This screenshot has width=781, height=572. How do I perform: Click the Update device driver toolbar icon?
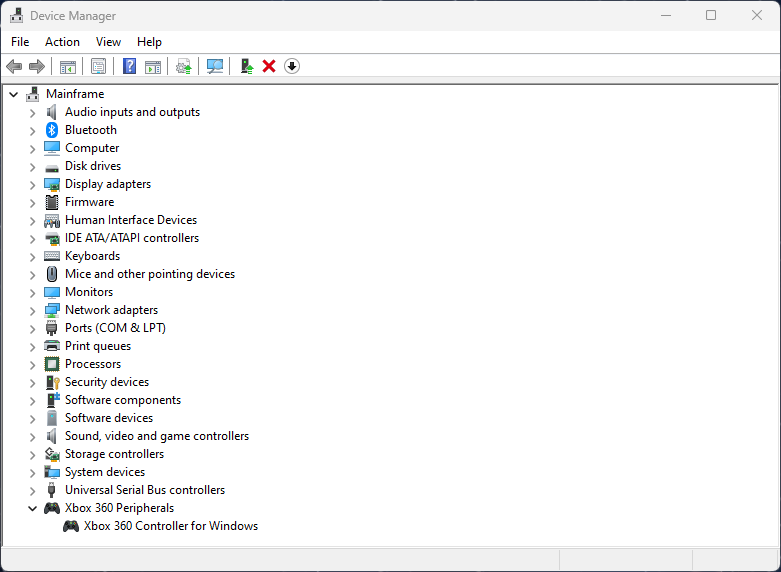[x=184, y=66]
